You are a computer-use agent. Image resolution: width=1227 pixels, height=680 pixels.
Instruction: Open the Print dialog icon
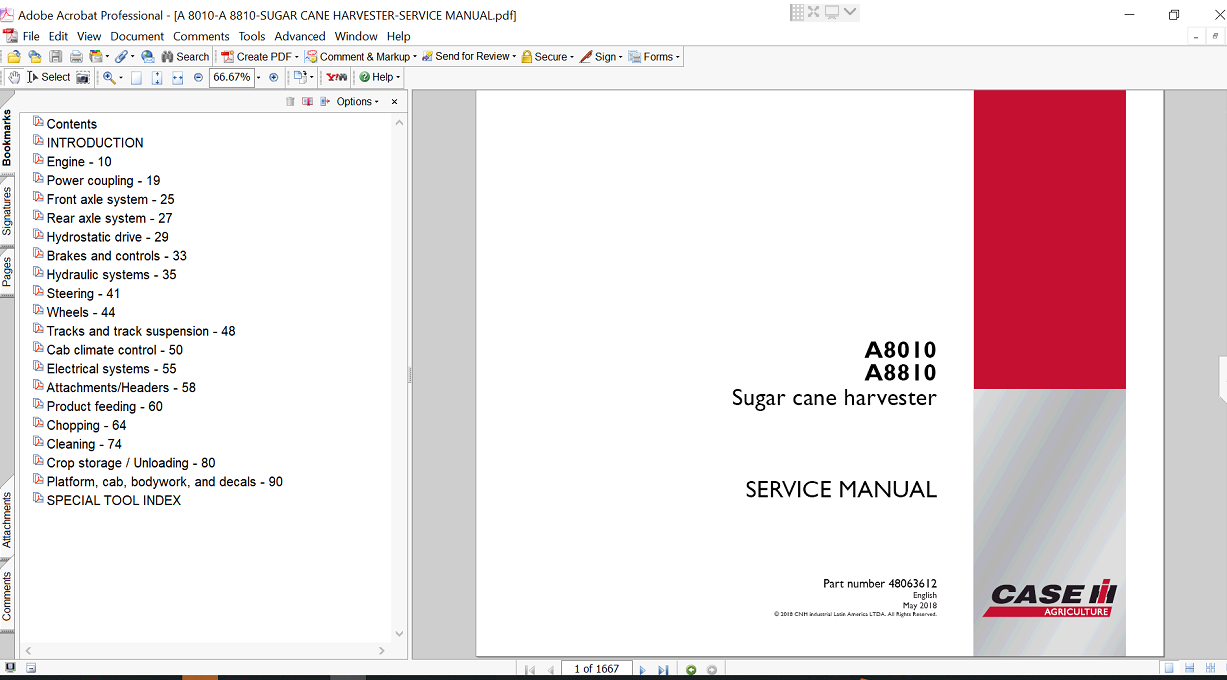(75, 56)
